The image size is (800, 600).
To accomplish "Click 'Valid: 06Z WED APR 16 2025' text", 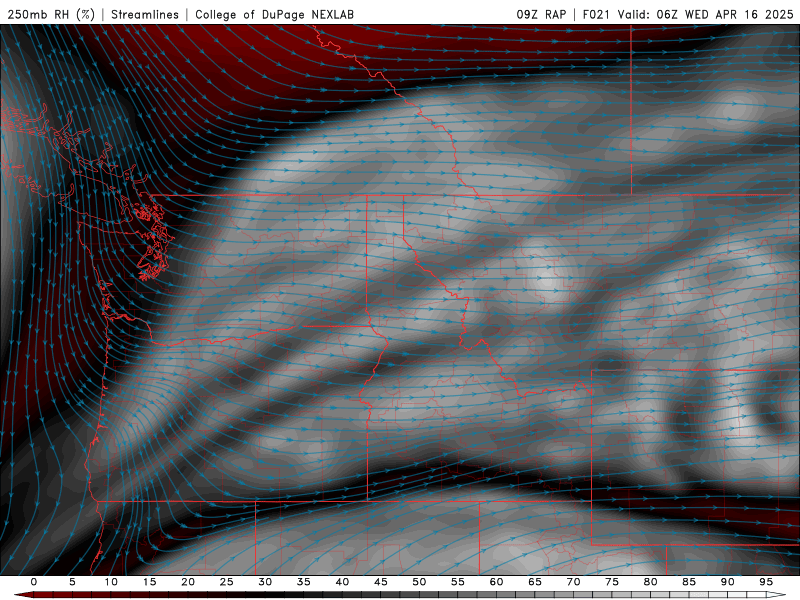I will tap(706, 14).
